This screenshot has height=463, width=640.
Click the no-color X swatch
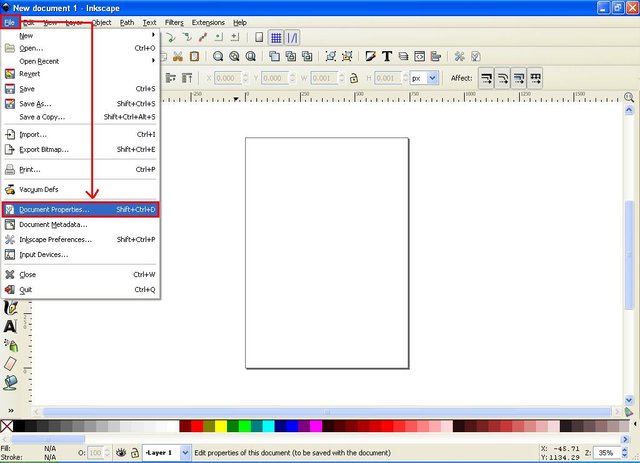[7, 426]
